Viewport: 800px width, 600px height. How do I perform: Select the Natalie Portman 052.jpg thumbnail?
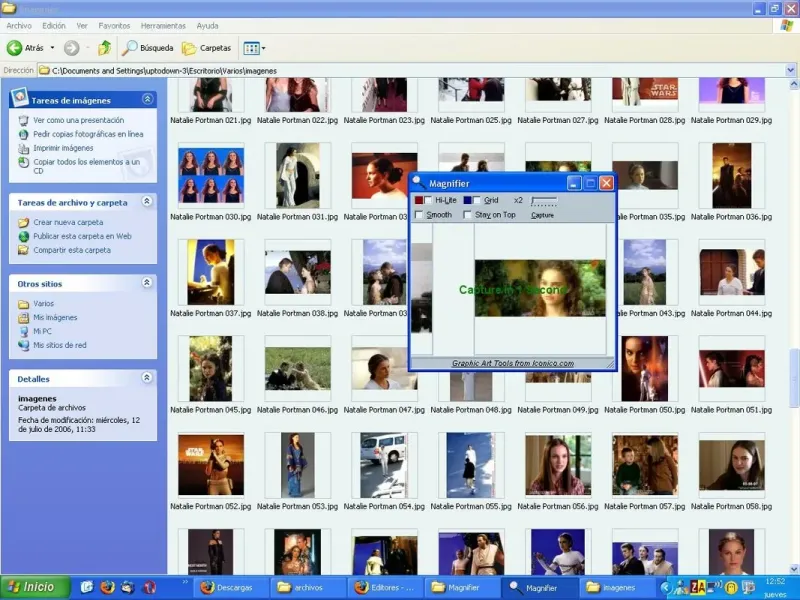211,465
